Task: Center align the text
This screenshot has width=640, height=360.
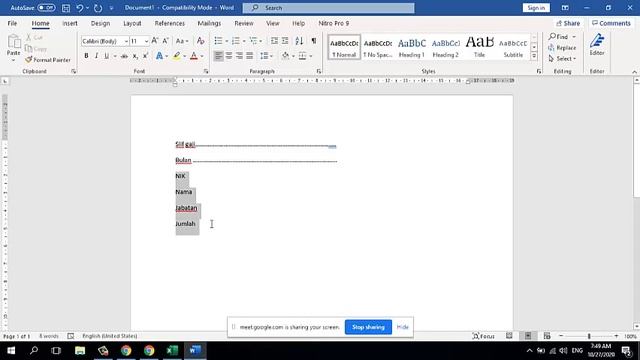Action: coord(229,56)
